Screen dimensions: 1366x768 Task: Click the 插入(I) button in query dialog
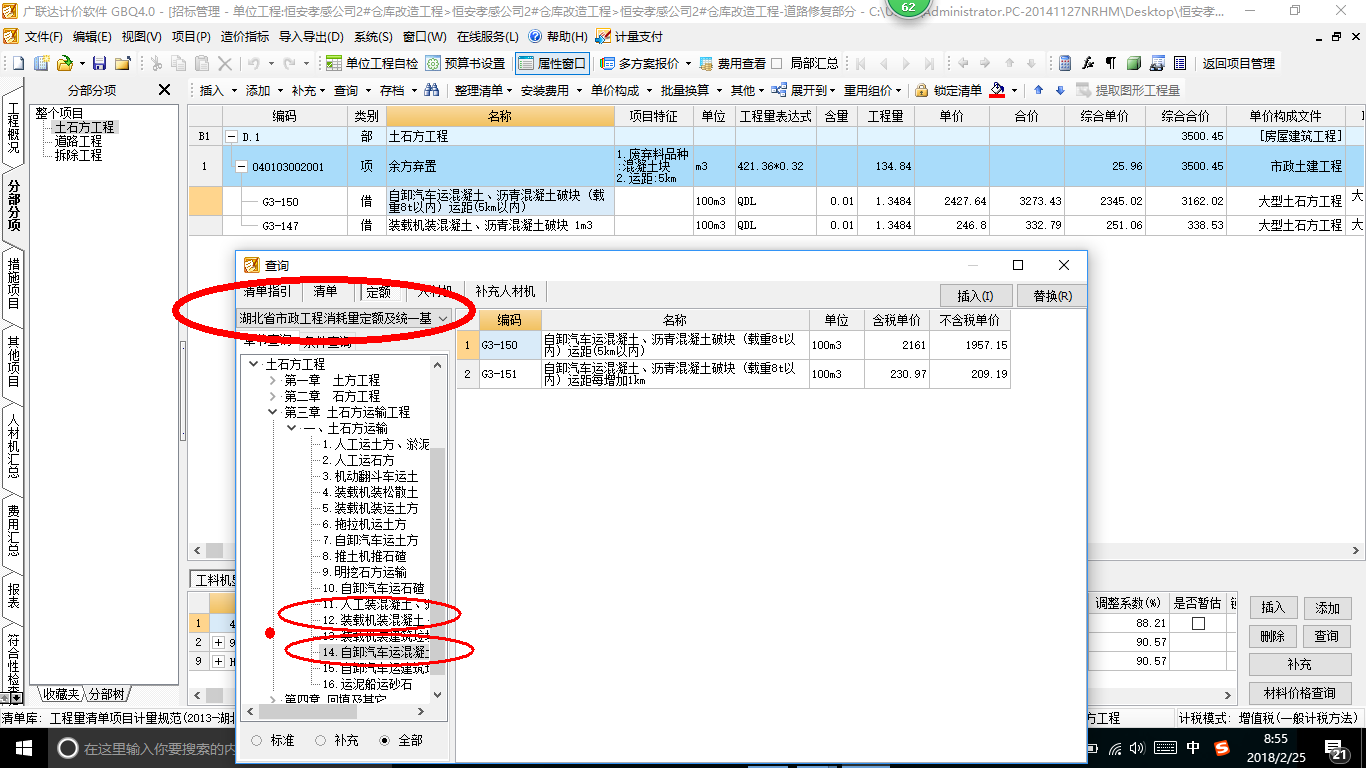pyautogui.click(x=976, y=296)
